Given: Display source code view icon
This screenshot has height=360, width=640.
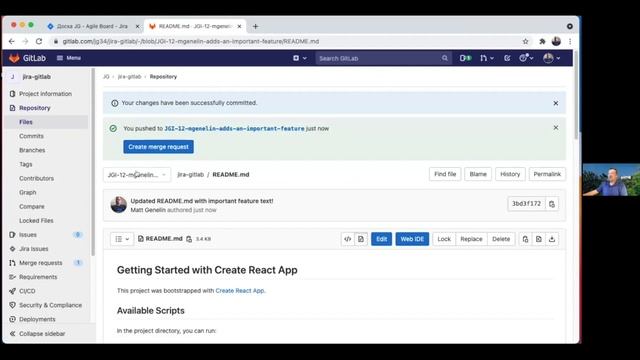Looking at the screenshot, I should (348, 239).
